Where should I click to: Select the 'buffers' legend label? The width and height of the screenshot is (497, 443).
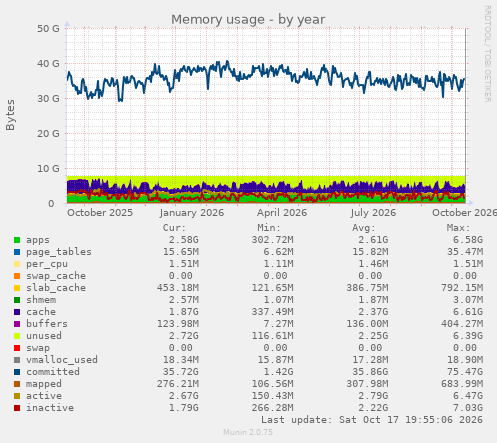(x=47, y=324)
